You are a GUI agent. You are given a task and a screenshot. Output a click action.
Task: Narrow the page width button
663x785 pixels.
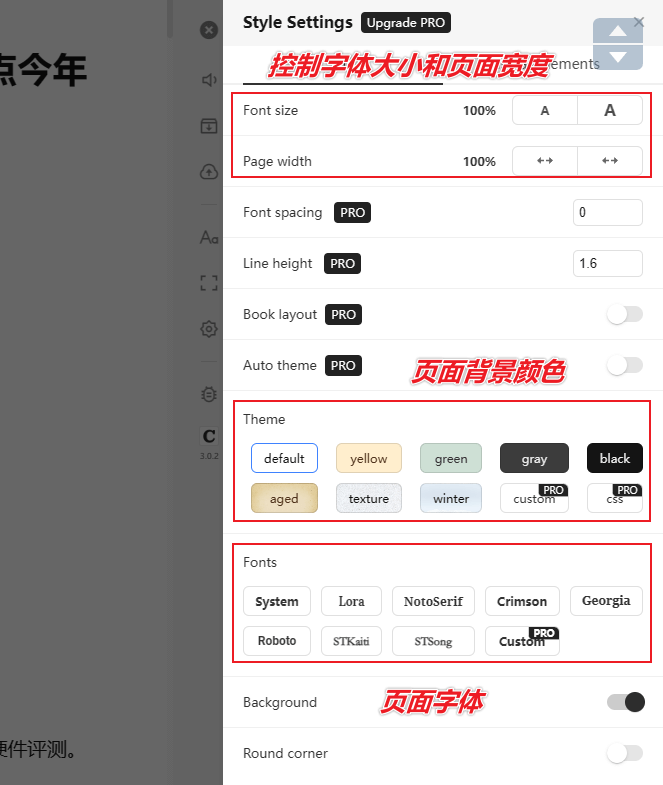pyautogui.click(x=545, y=161)
